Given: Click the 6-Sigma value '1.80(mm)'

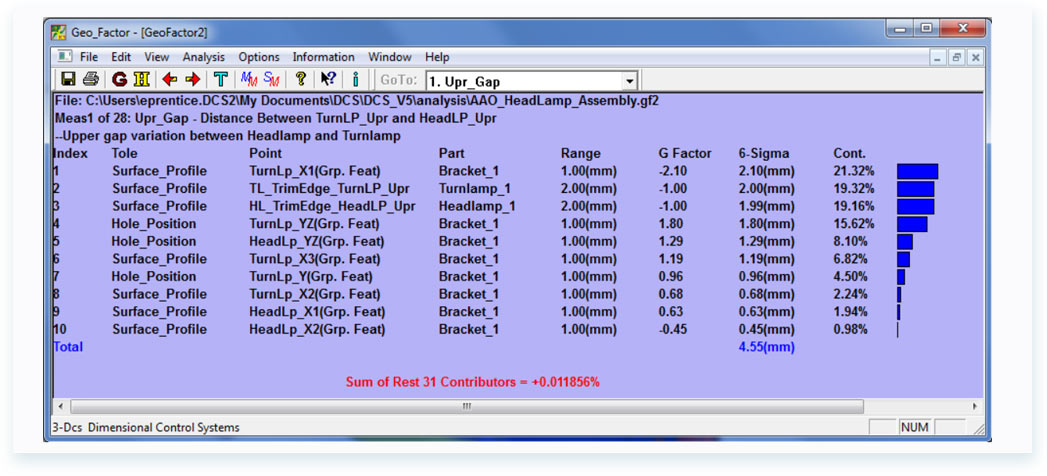Looking at the screenshot, I should click(767, 224).
